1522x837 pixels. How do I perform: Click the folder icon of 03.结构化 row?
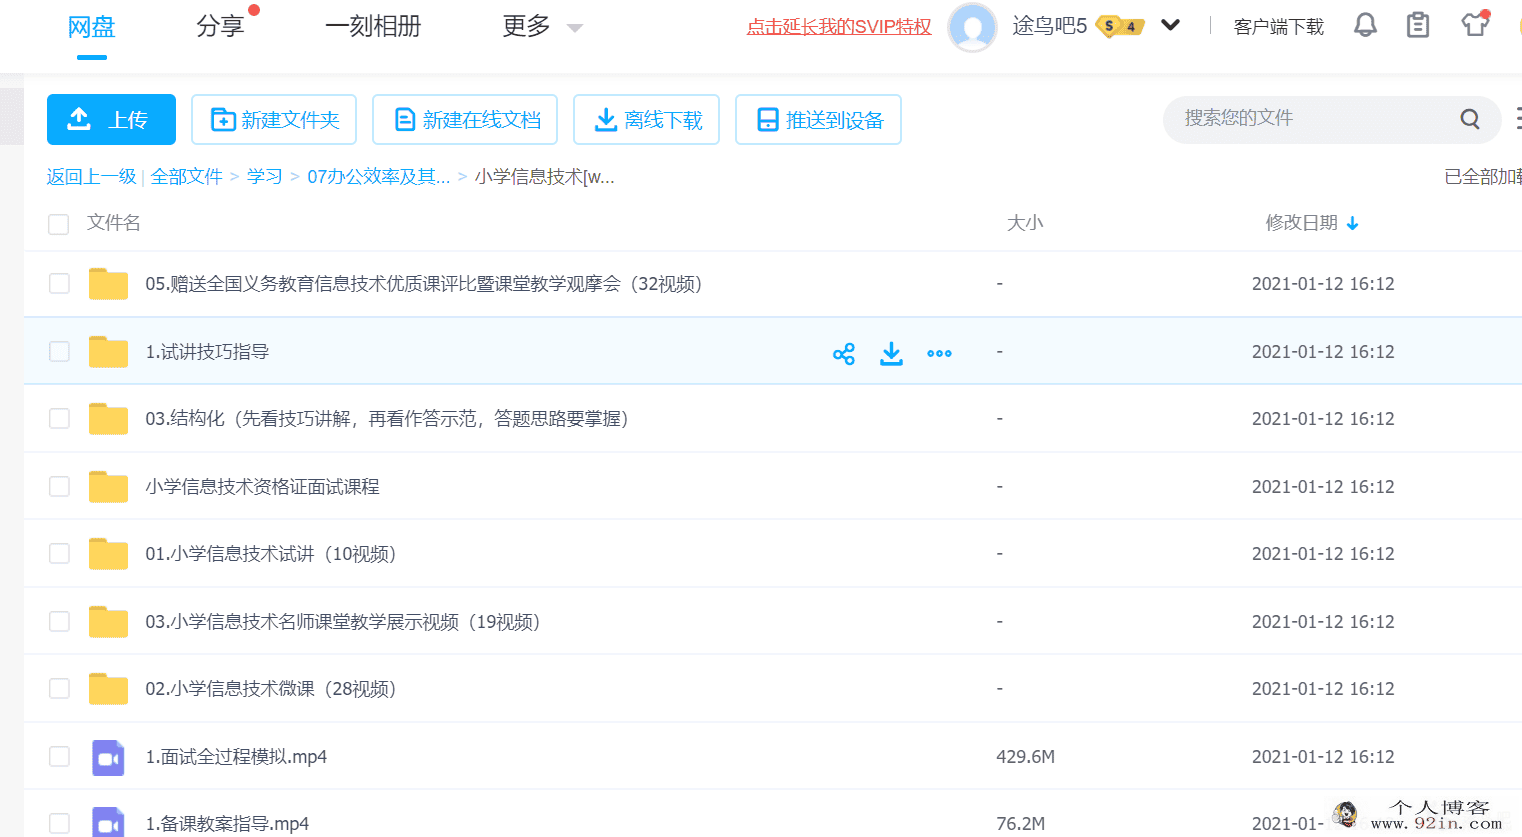108,419
